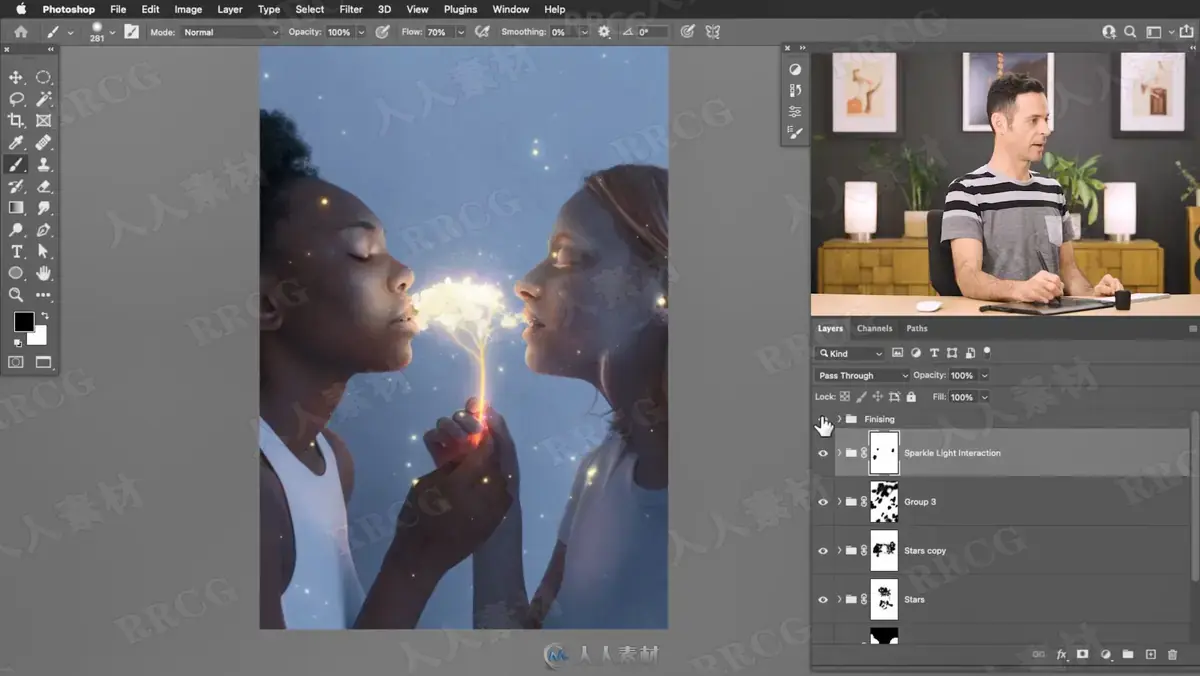Screen dimensions: 1200x676
Task: Open the layer filter Kind dropdown
Action: tap(851, 353)
